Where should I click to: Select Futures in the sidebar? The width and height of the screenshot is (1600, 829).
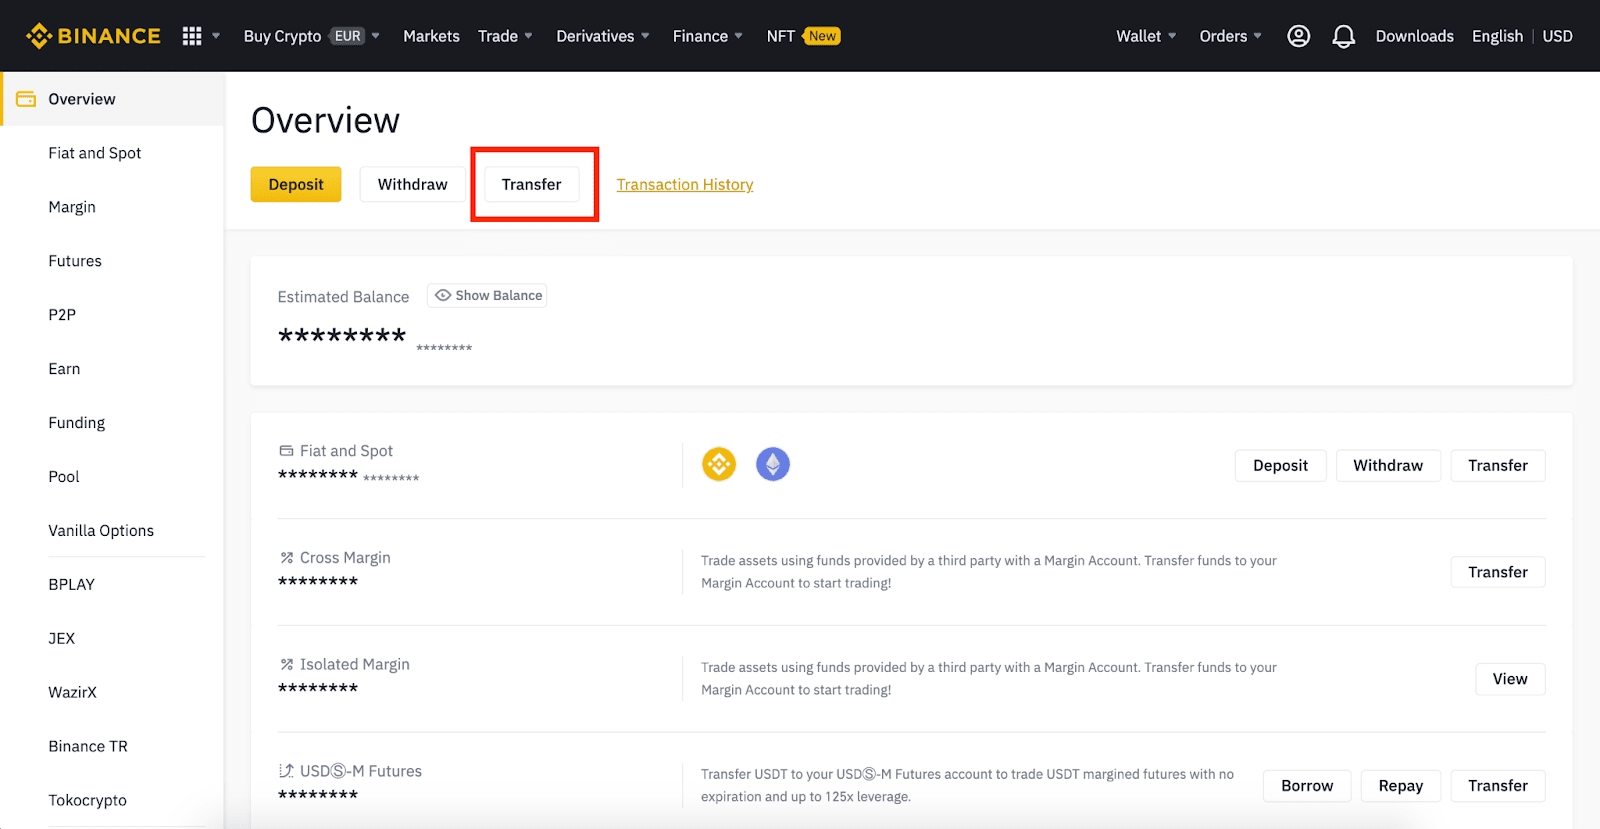tap(75, 261)
